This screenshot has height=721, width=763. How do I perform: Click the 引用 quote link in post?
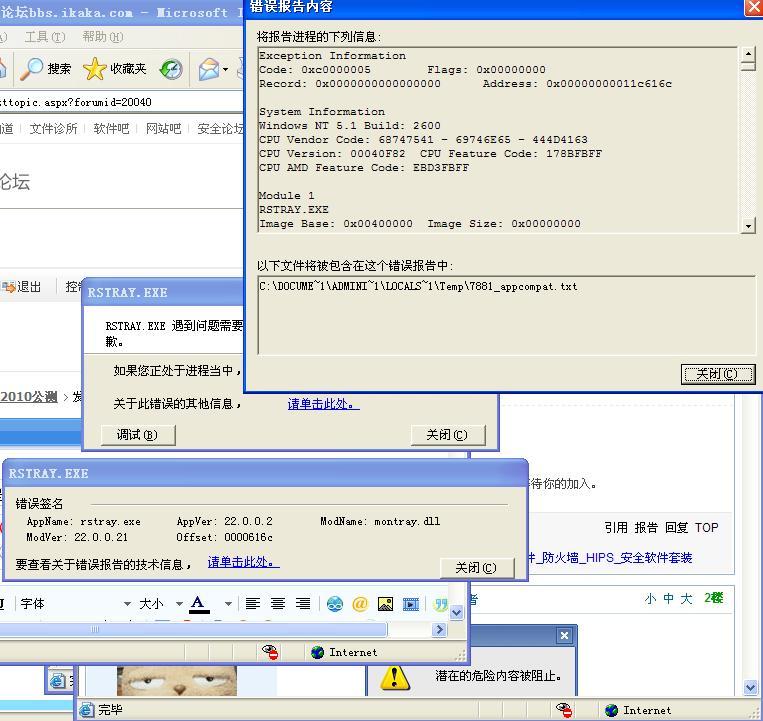(616, 528)
